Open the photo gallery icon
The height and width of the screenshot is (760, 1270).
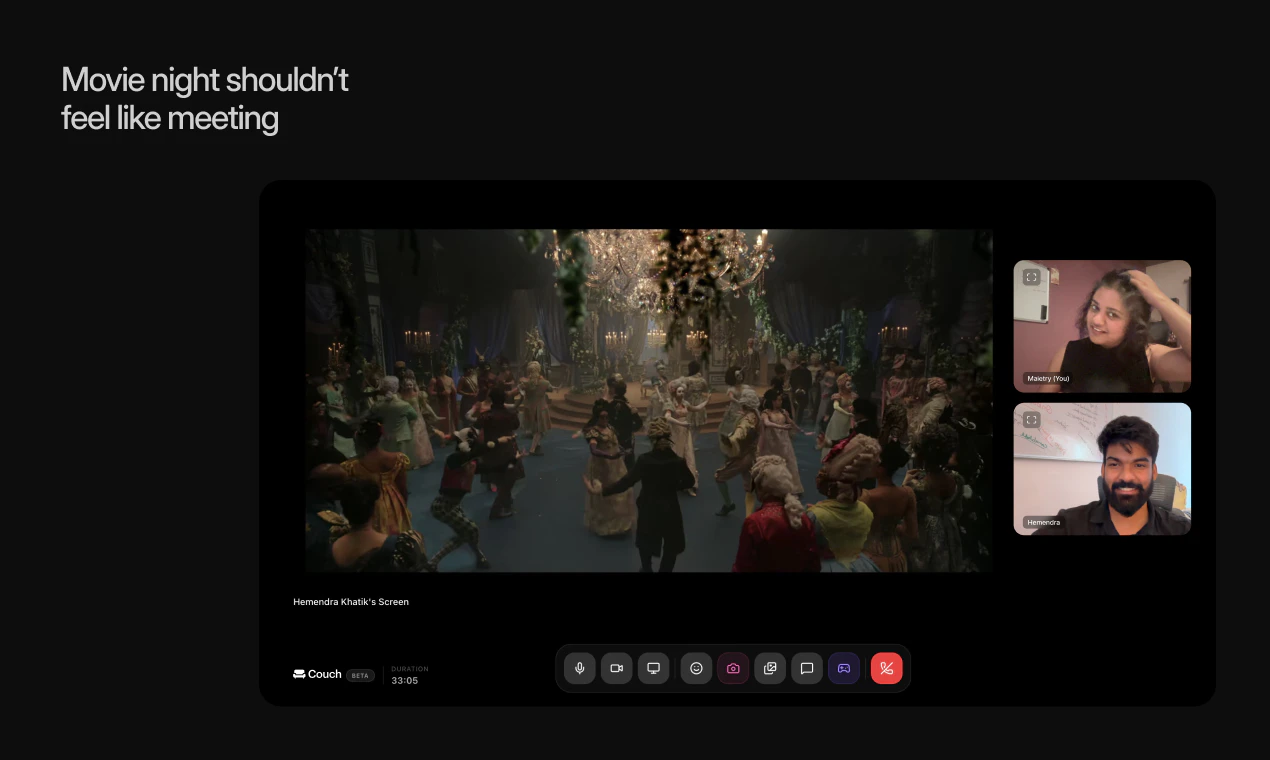[770, 668]
